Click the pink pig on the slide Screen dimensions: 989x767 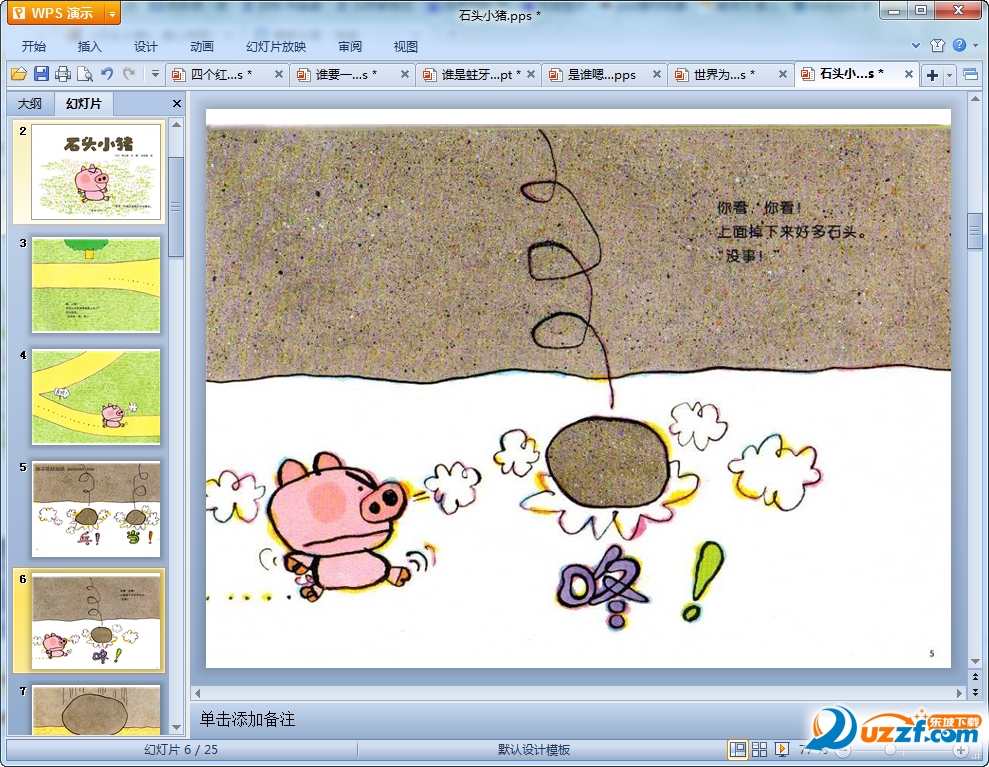337,527
